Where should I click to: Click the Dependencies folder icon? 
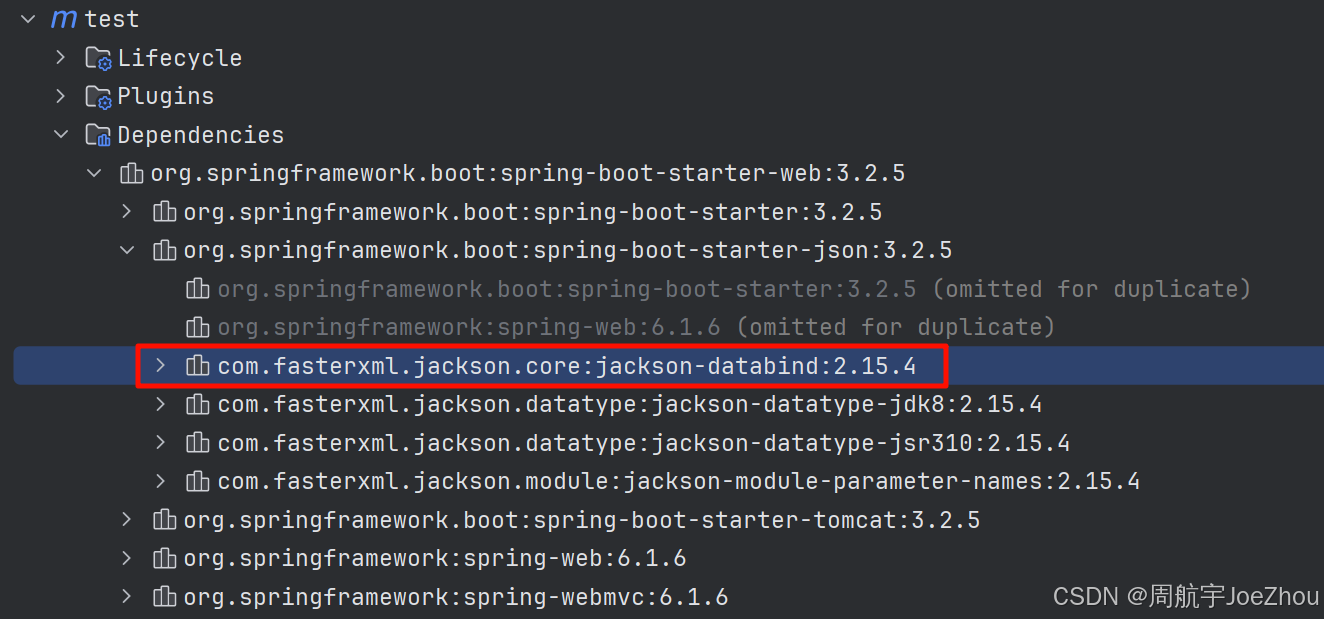tap(97, 134)
